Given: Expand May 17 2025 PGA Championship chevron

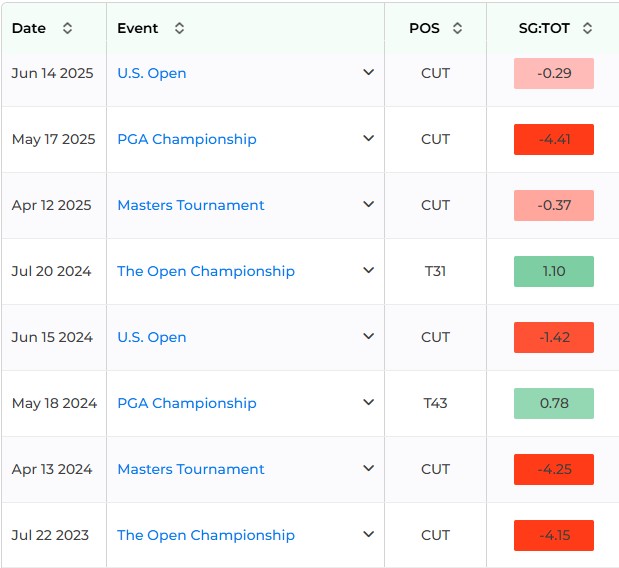Looking at the screenshot, I should [x=368, y=139].
